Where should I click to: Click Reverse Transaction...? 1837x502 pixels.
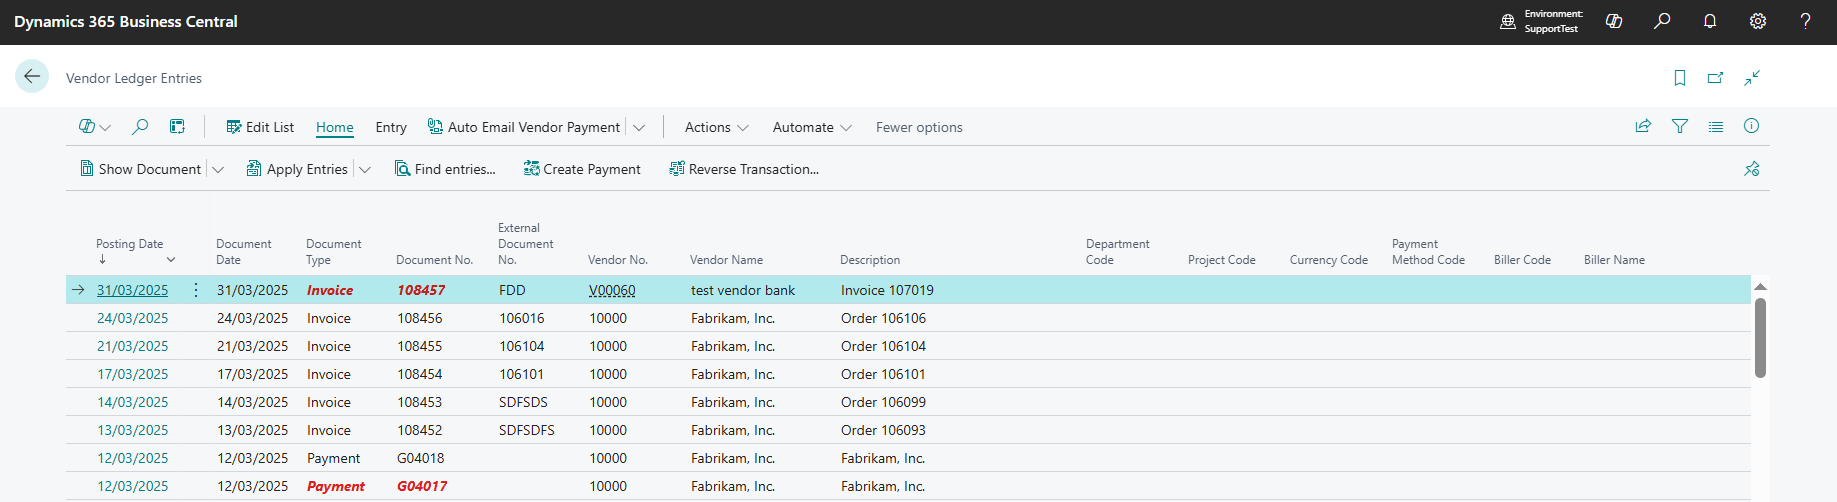[x=744, y=169]
